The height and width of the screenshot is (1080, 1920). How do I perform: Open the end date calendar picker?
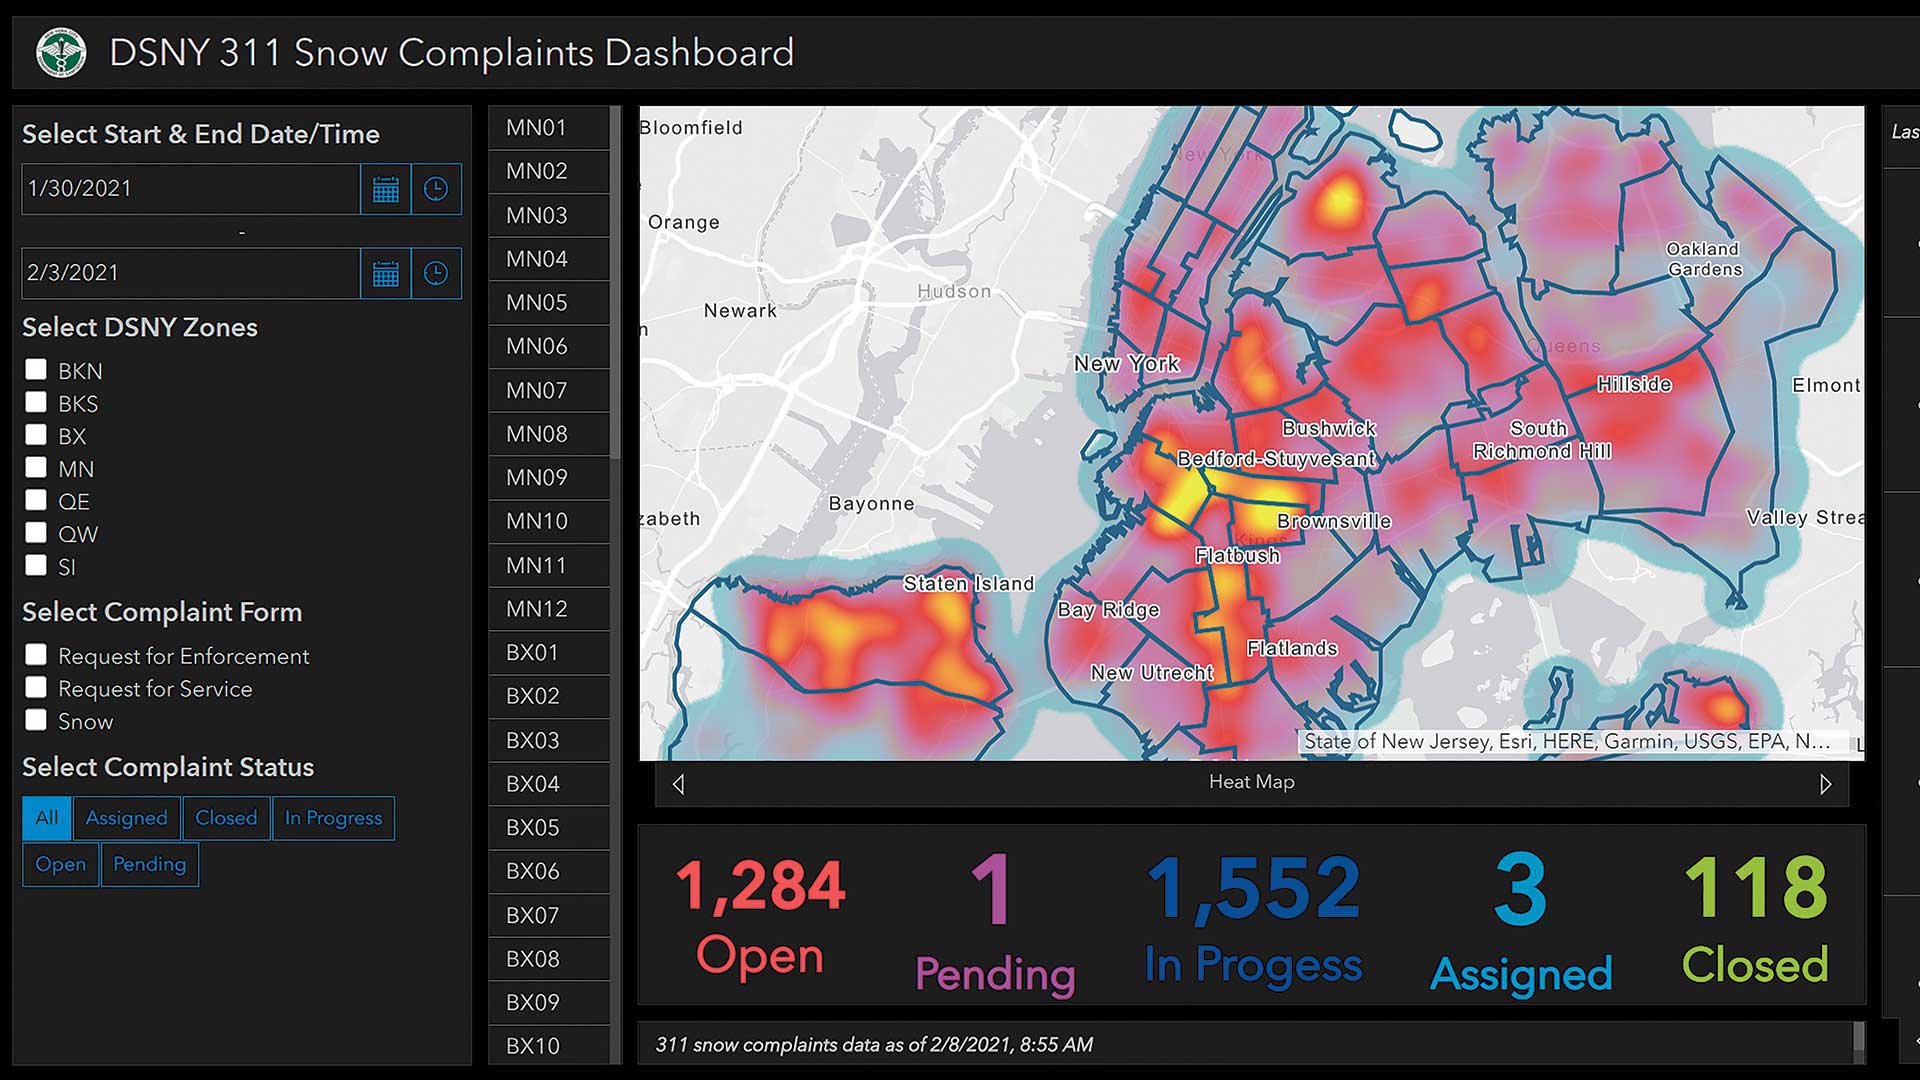click(x=386, y=273)
